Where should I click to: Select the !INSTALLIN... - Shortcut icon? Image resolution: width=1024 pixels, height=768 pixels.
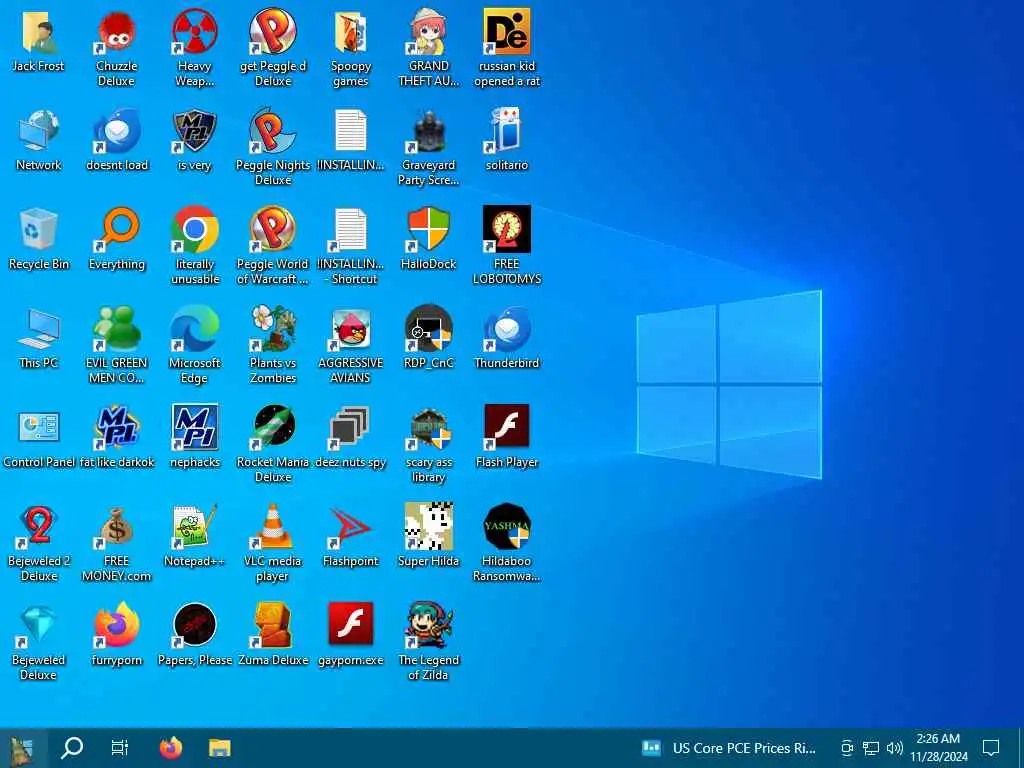[x=351, y=229]
